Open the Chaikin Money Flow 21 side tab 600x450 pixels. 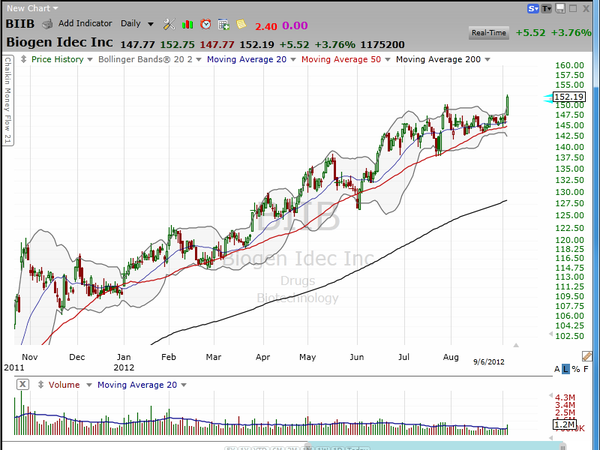pyautogui.click(x=8, y=101)
